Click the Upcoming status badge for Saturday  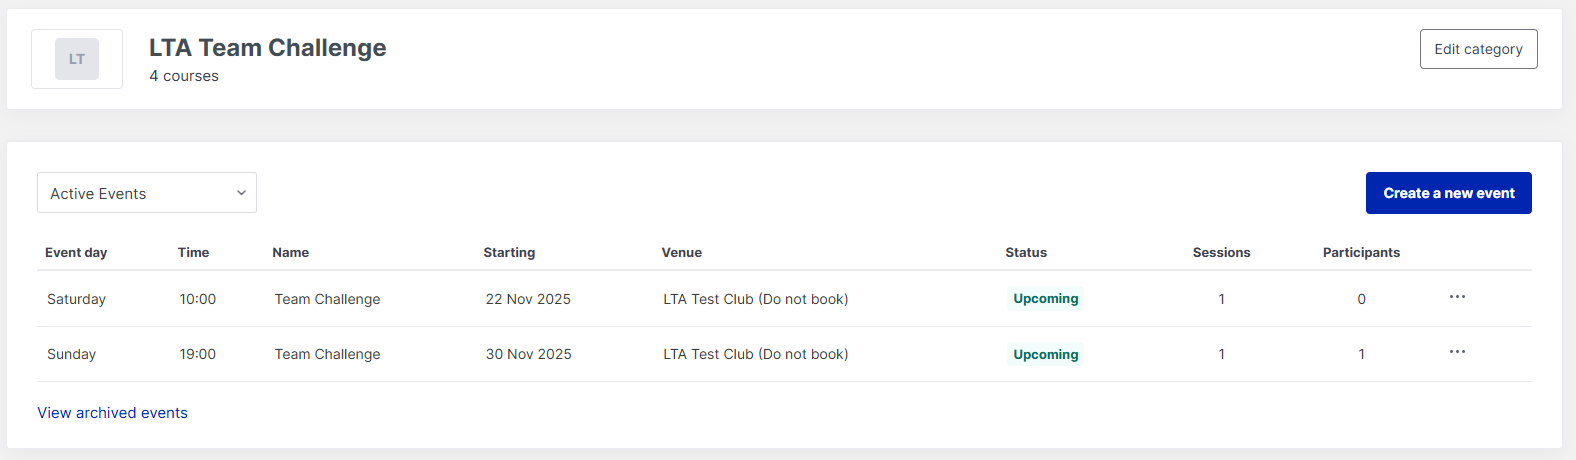point(1045,299)
